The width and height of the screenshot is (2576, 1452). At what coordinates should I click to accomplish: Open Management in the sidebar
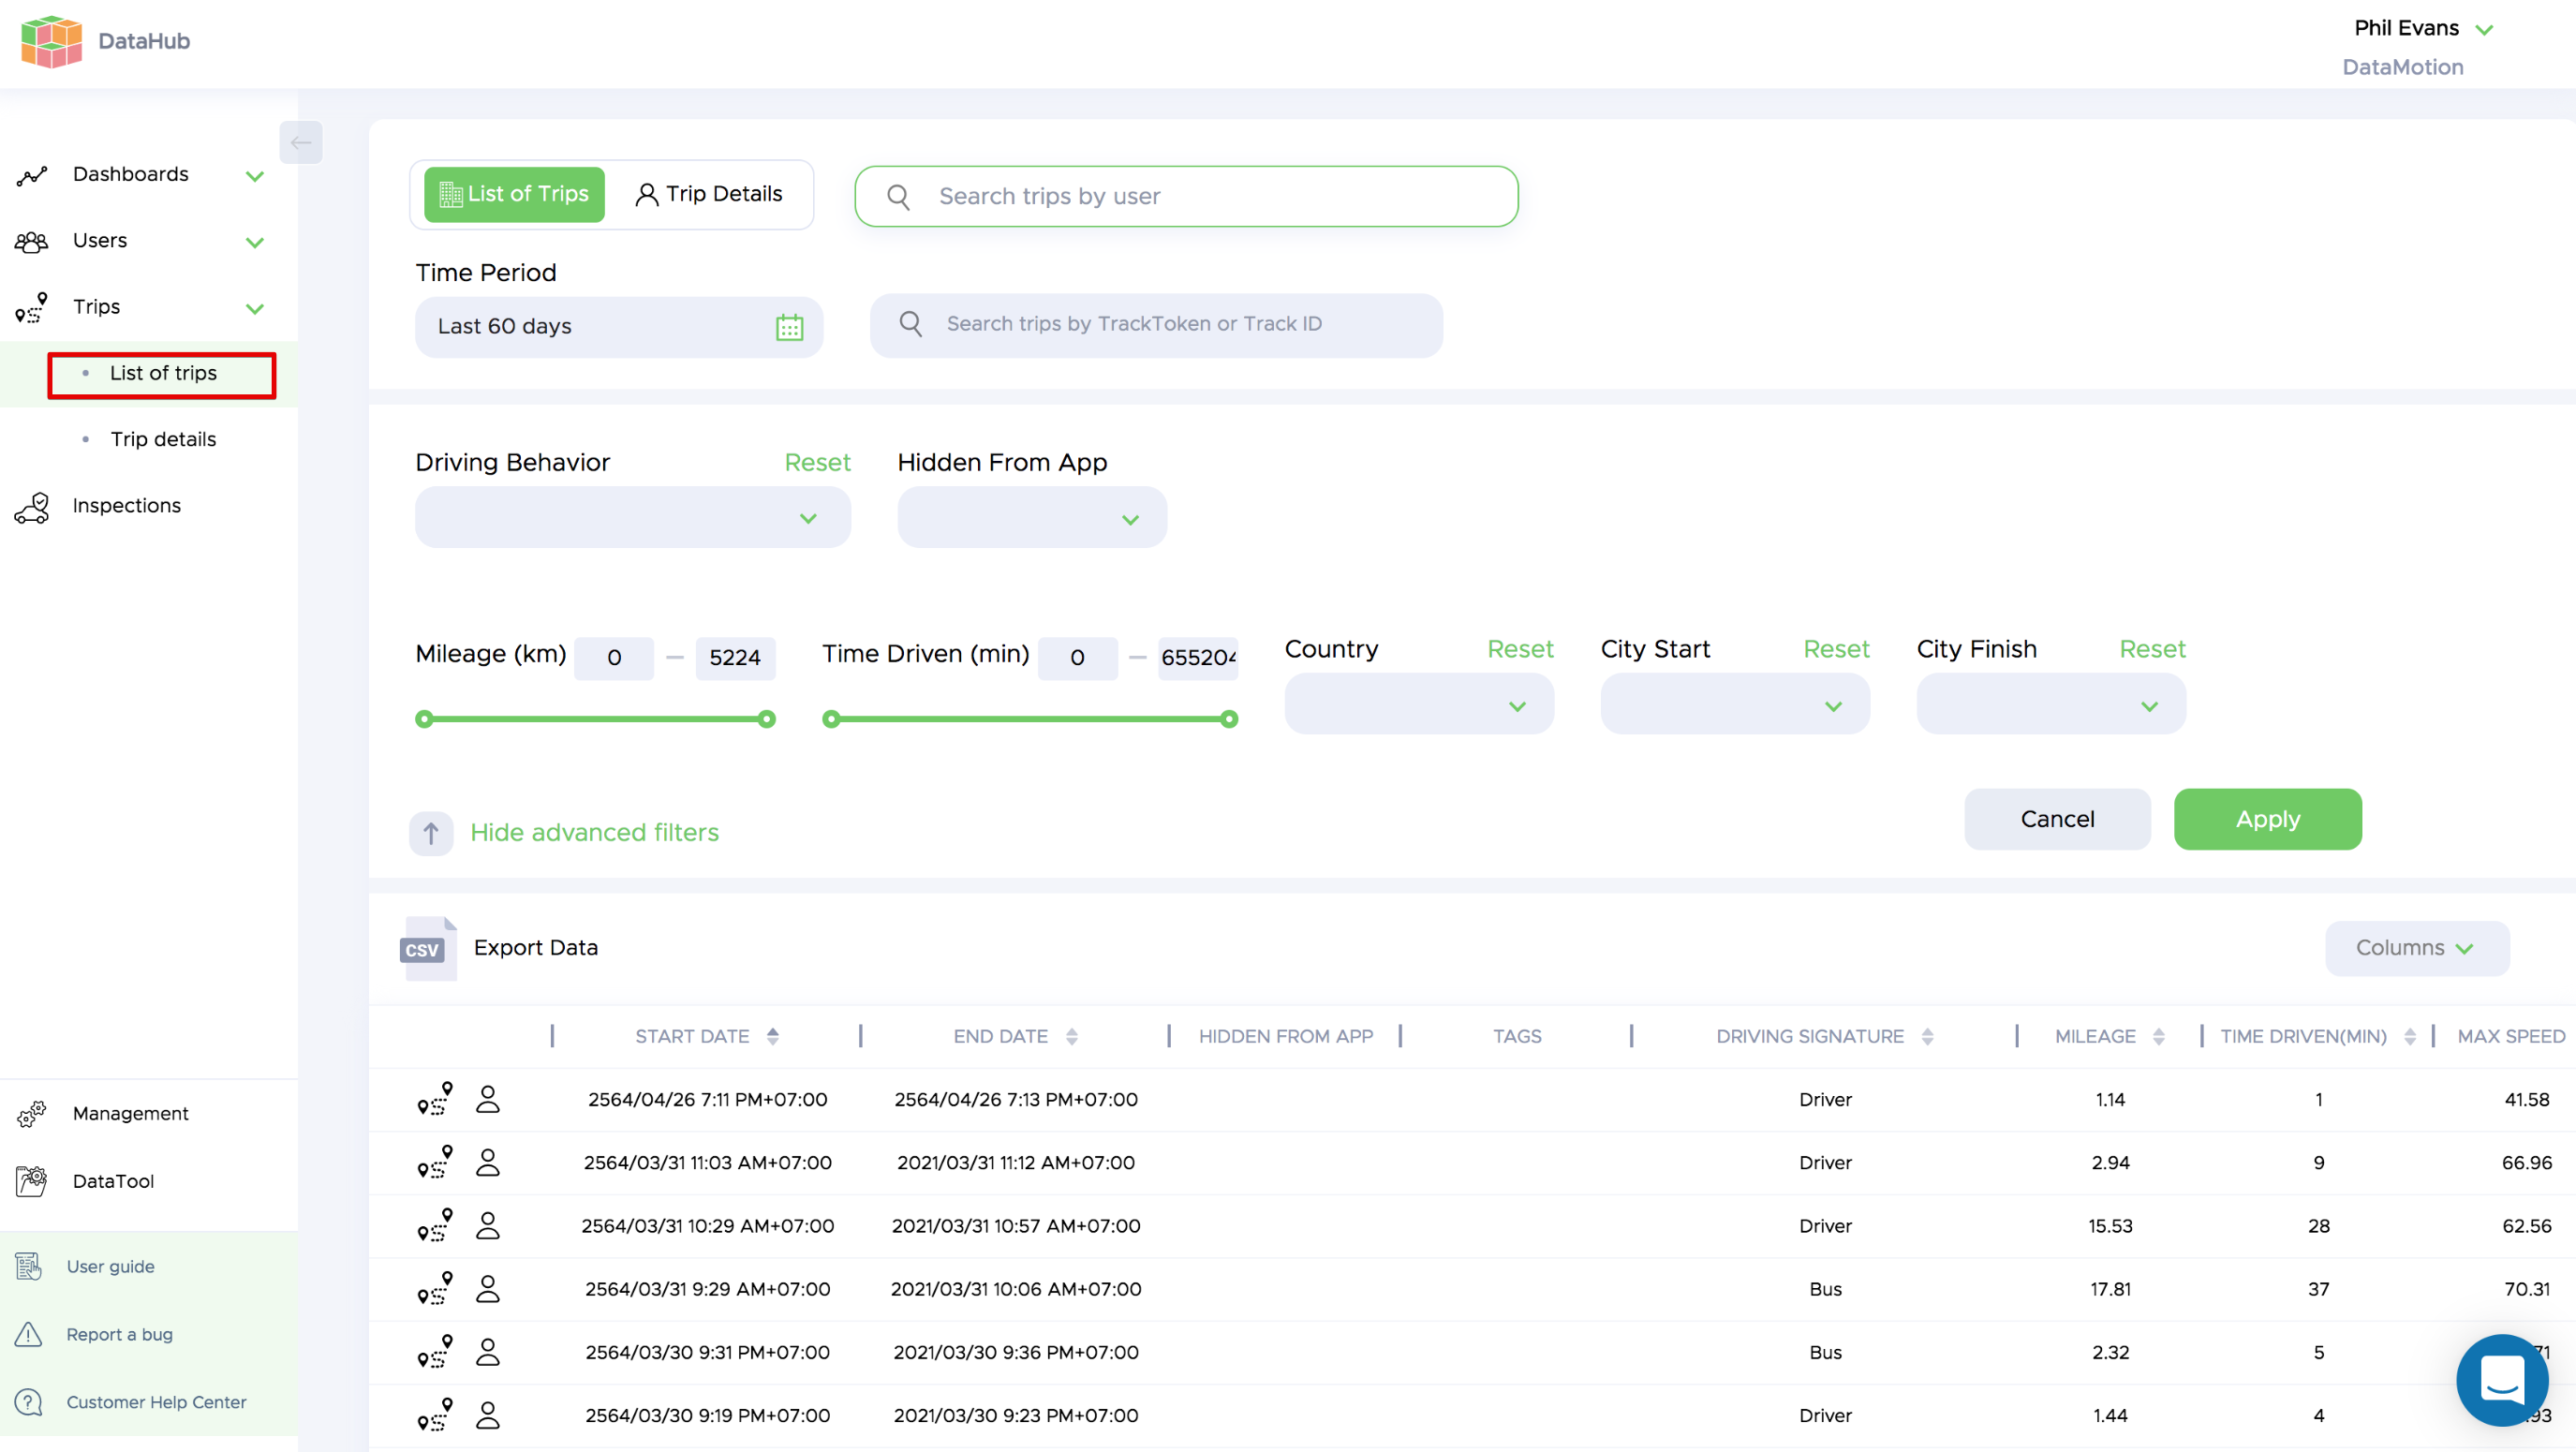(x=130, y=1113)
